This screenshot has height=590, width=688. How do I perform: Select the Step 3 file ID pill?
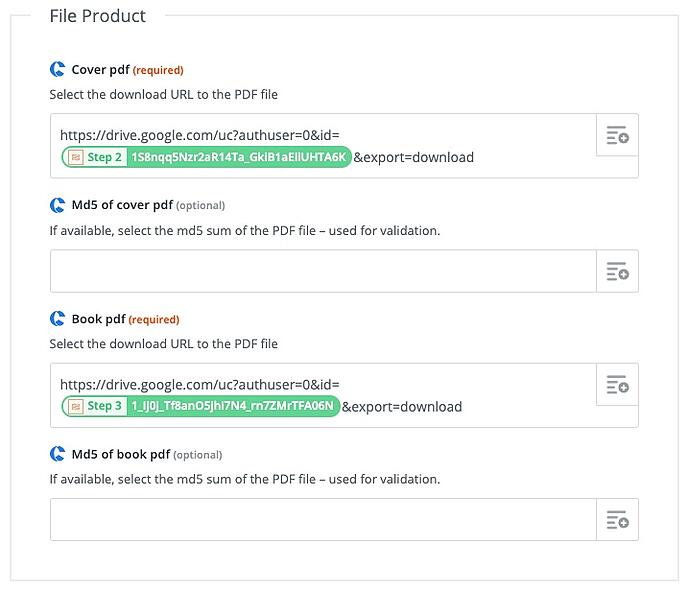tap(201, 406)
